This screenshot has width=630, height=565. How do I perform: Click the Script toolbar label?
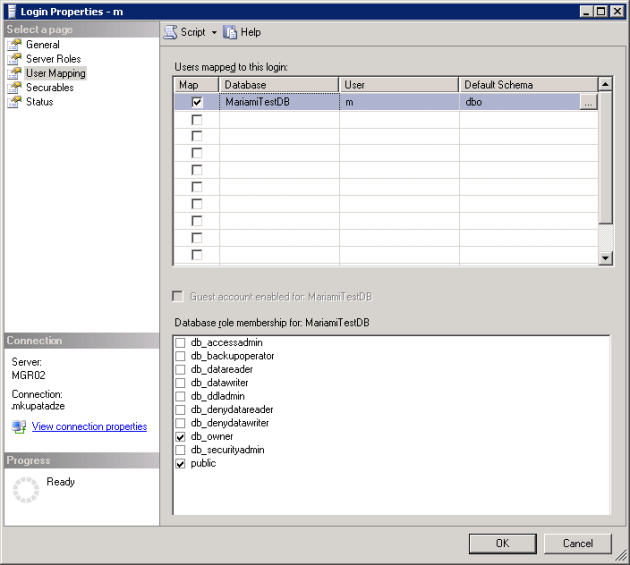pyautogui.click(x=193, y=32)
